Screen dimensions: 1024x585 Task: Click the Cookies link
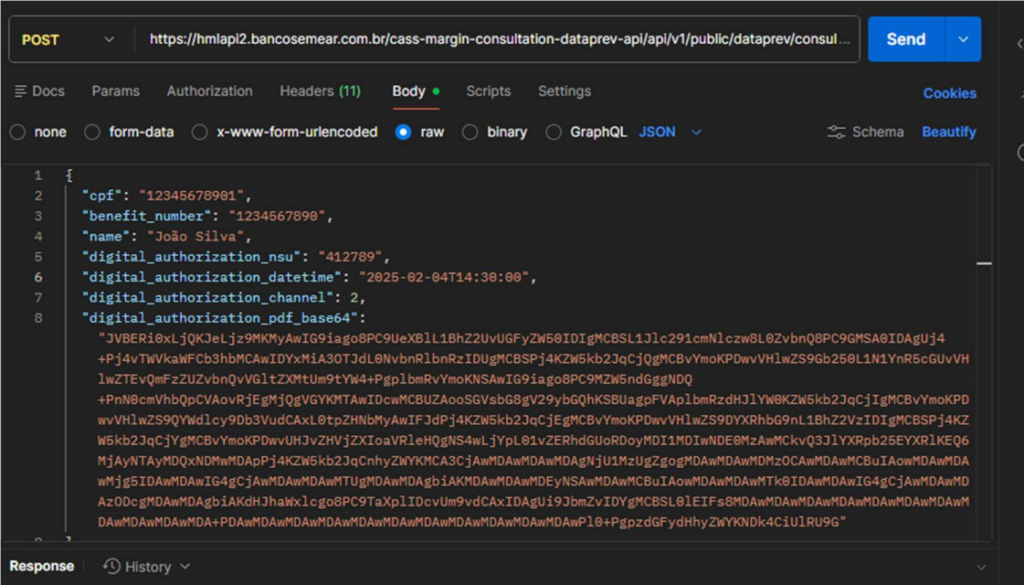[x=949, y=93]
